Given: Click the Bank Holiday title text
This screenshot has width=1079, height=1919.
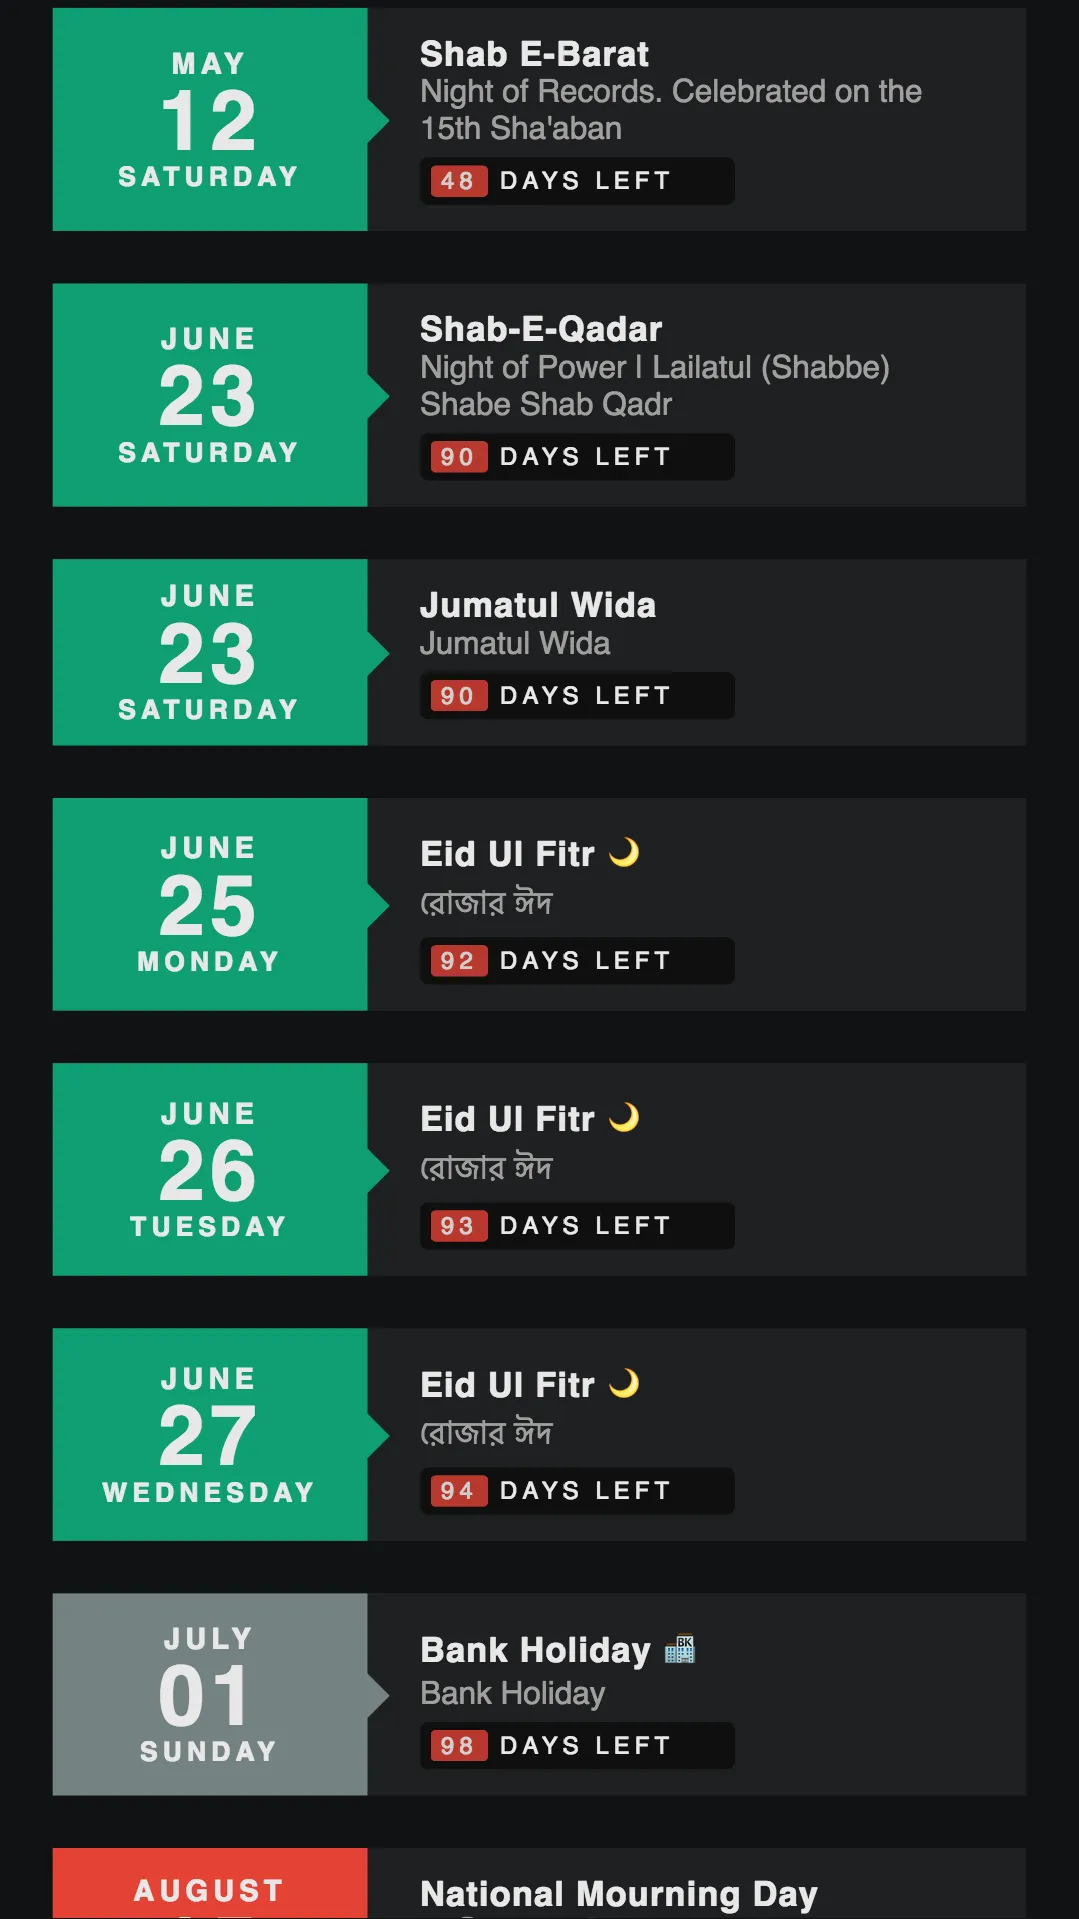Looking at the screenshot, I should click(535, 1650).
